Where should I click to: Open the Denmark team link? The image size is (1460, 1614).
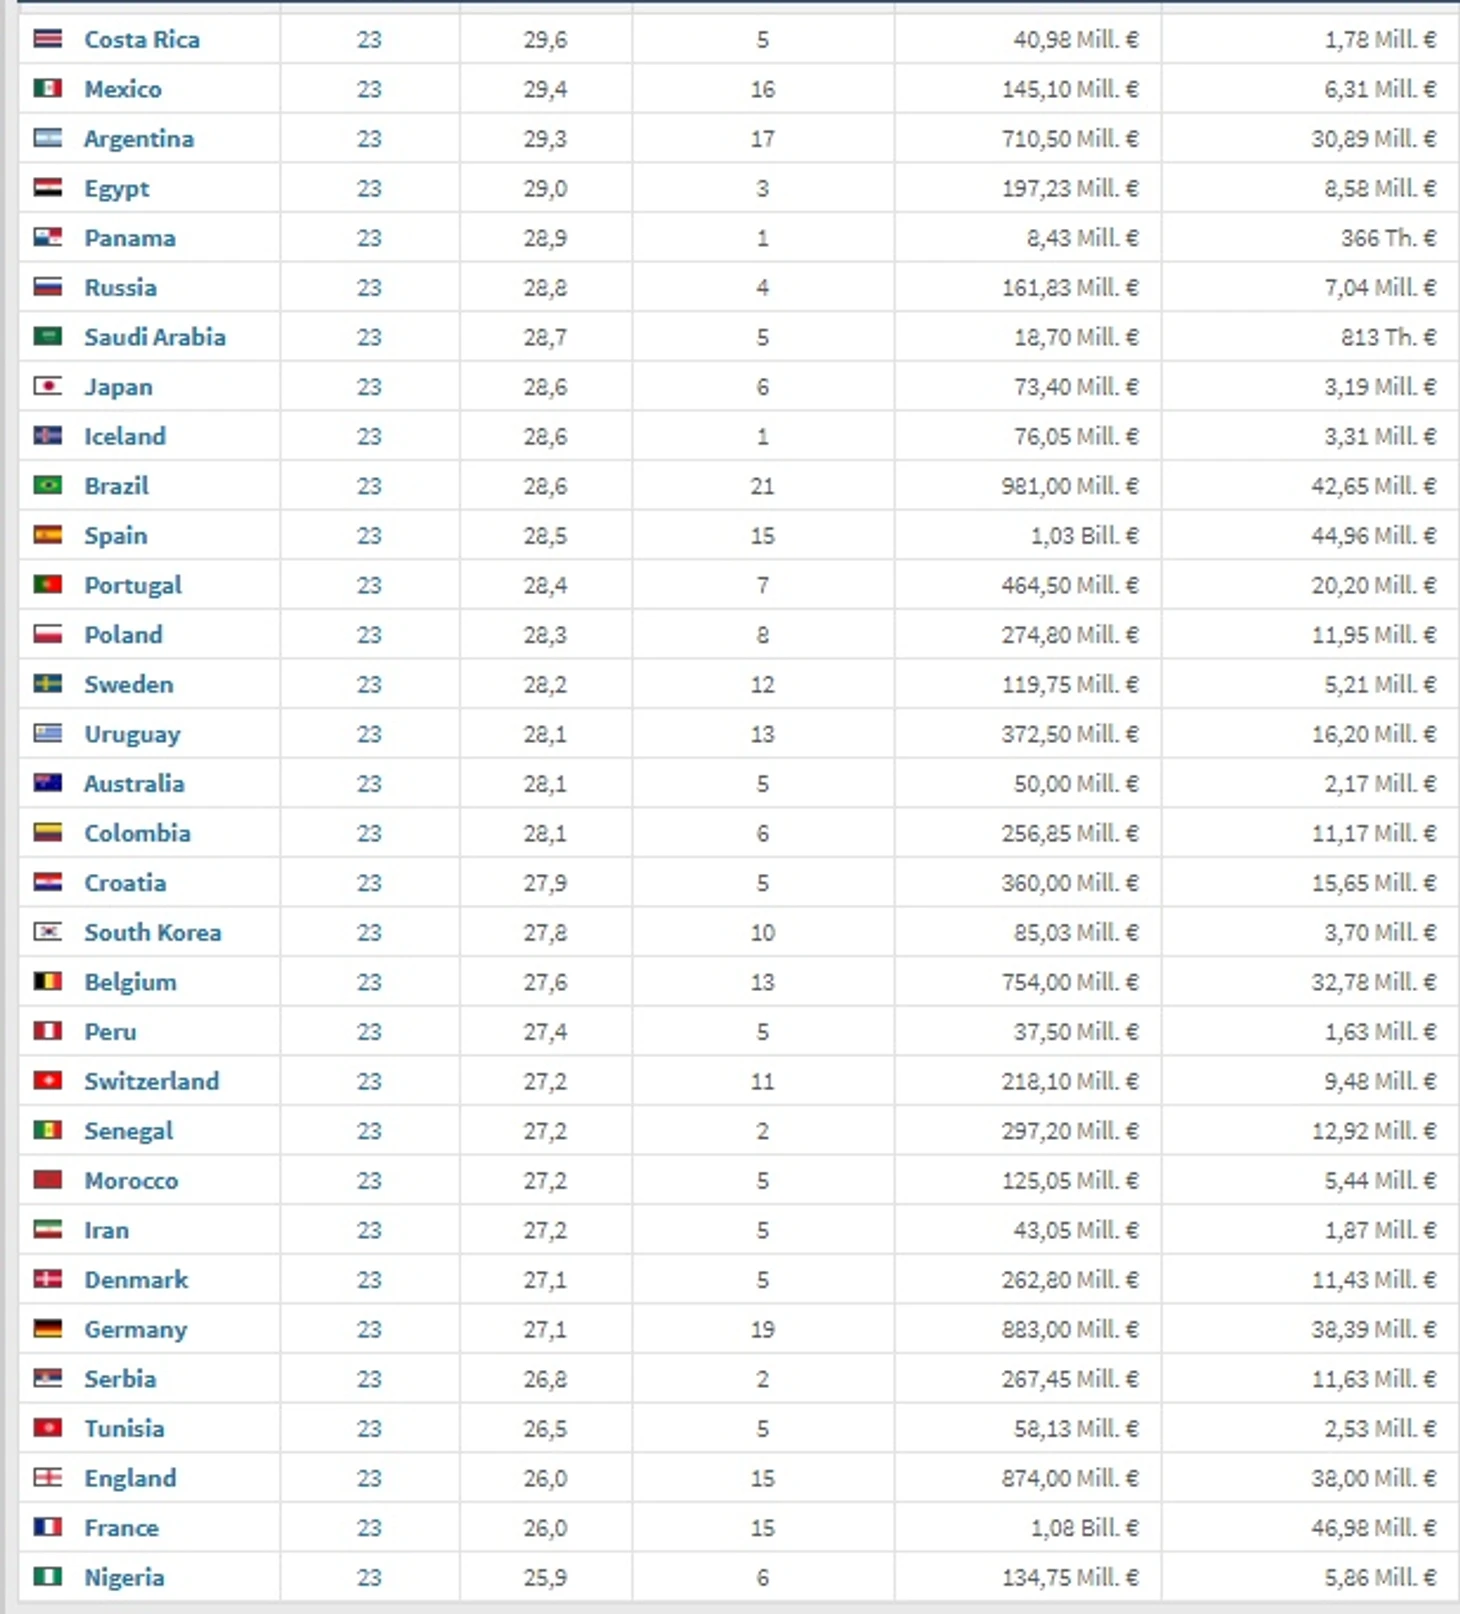pyautogui.click(x=136, y=1280)
